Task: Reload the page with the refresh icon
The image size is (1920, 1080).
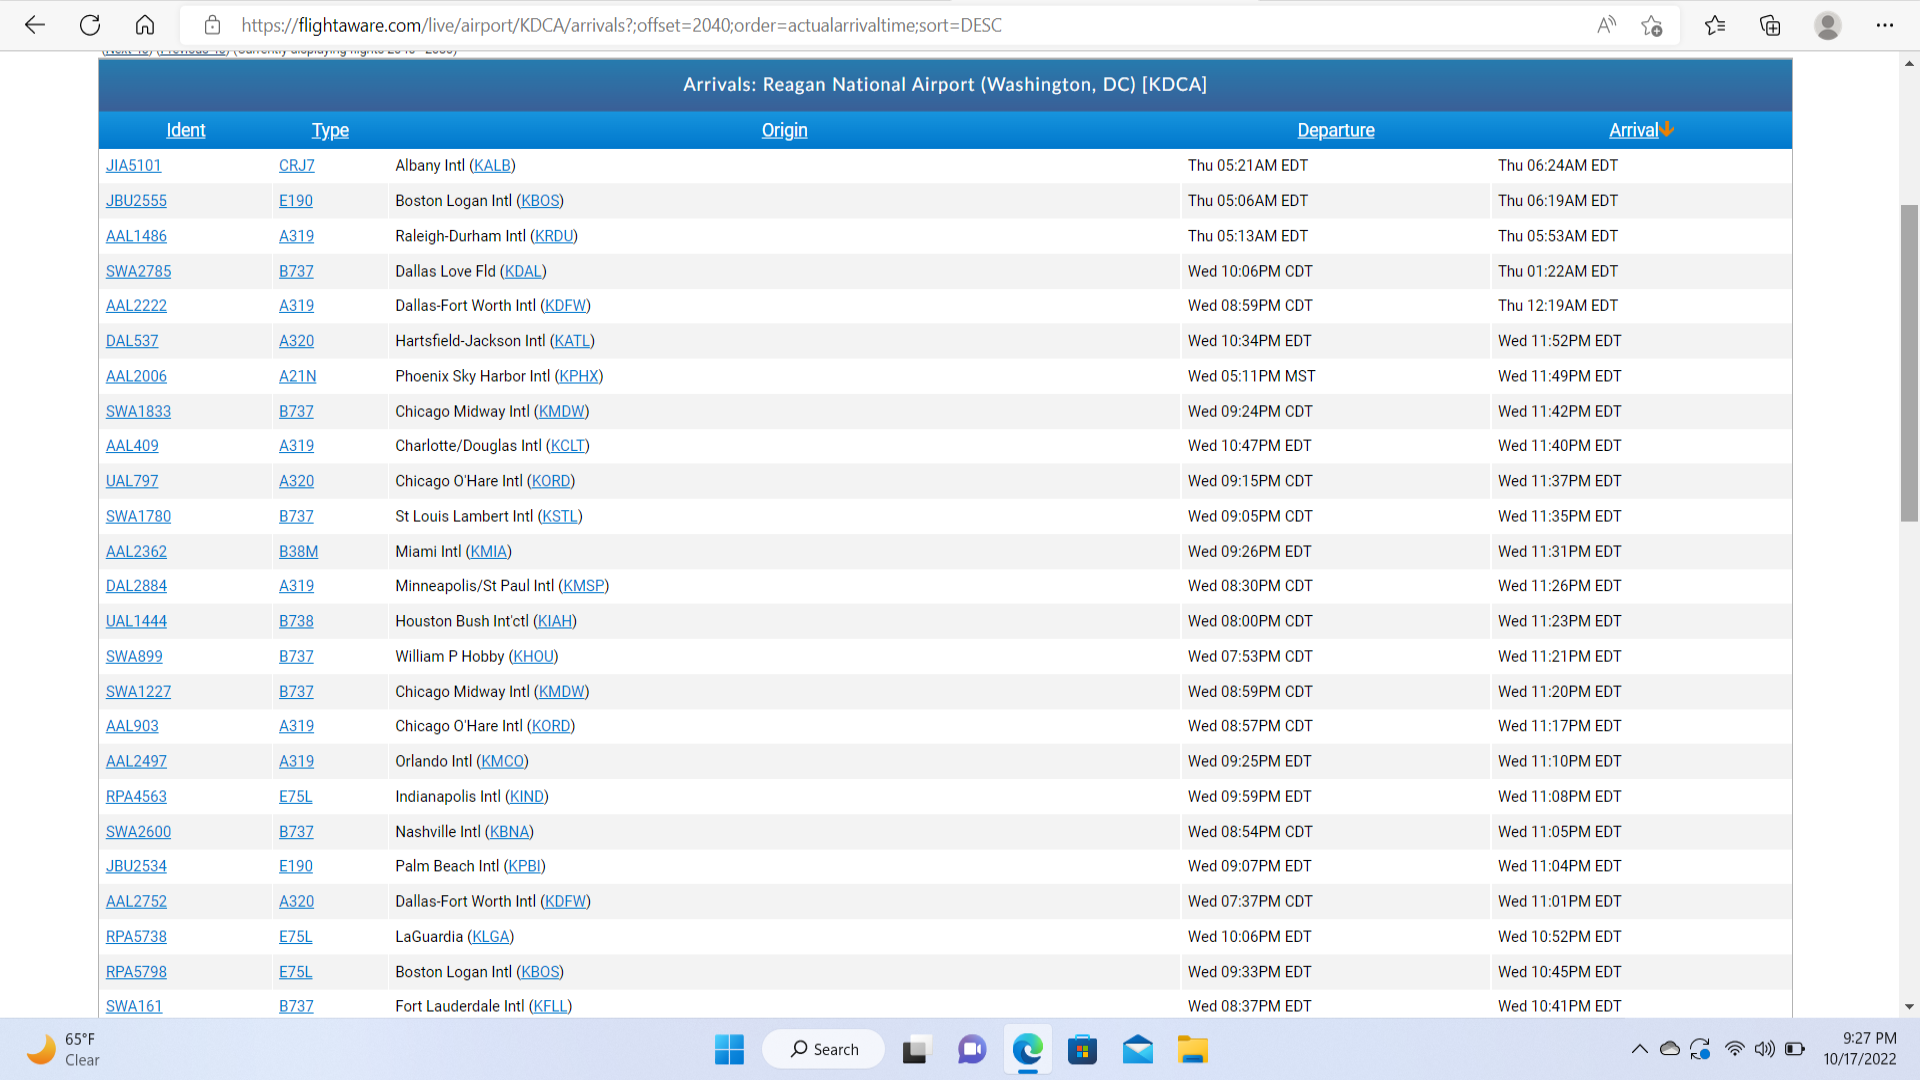Action: tap(90, 25)
